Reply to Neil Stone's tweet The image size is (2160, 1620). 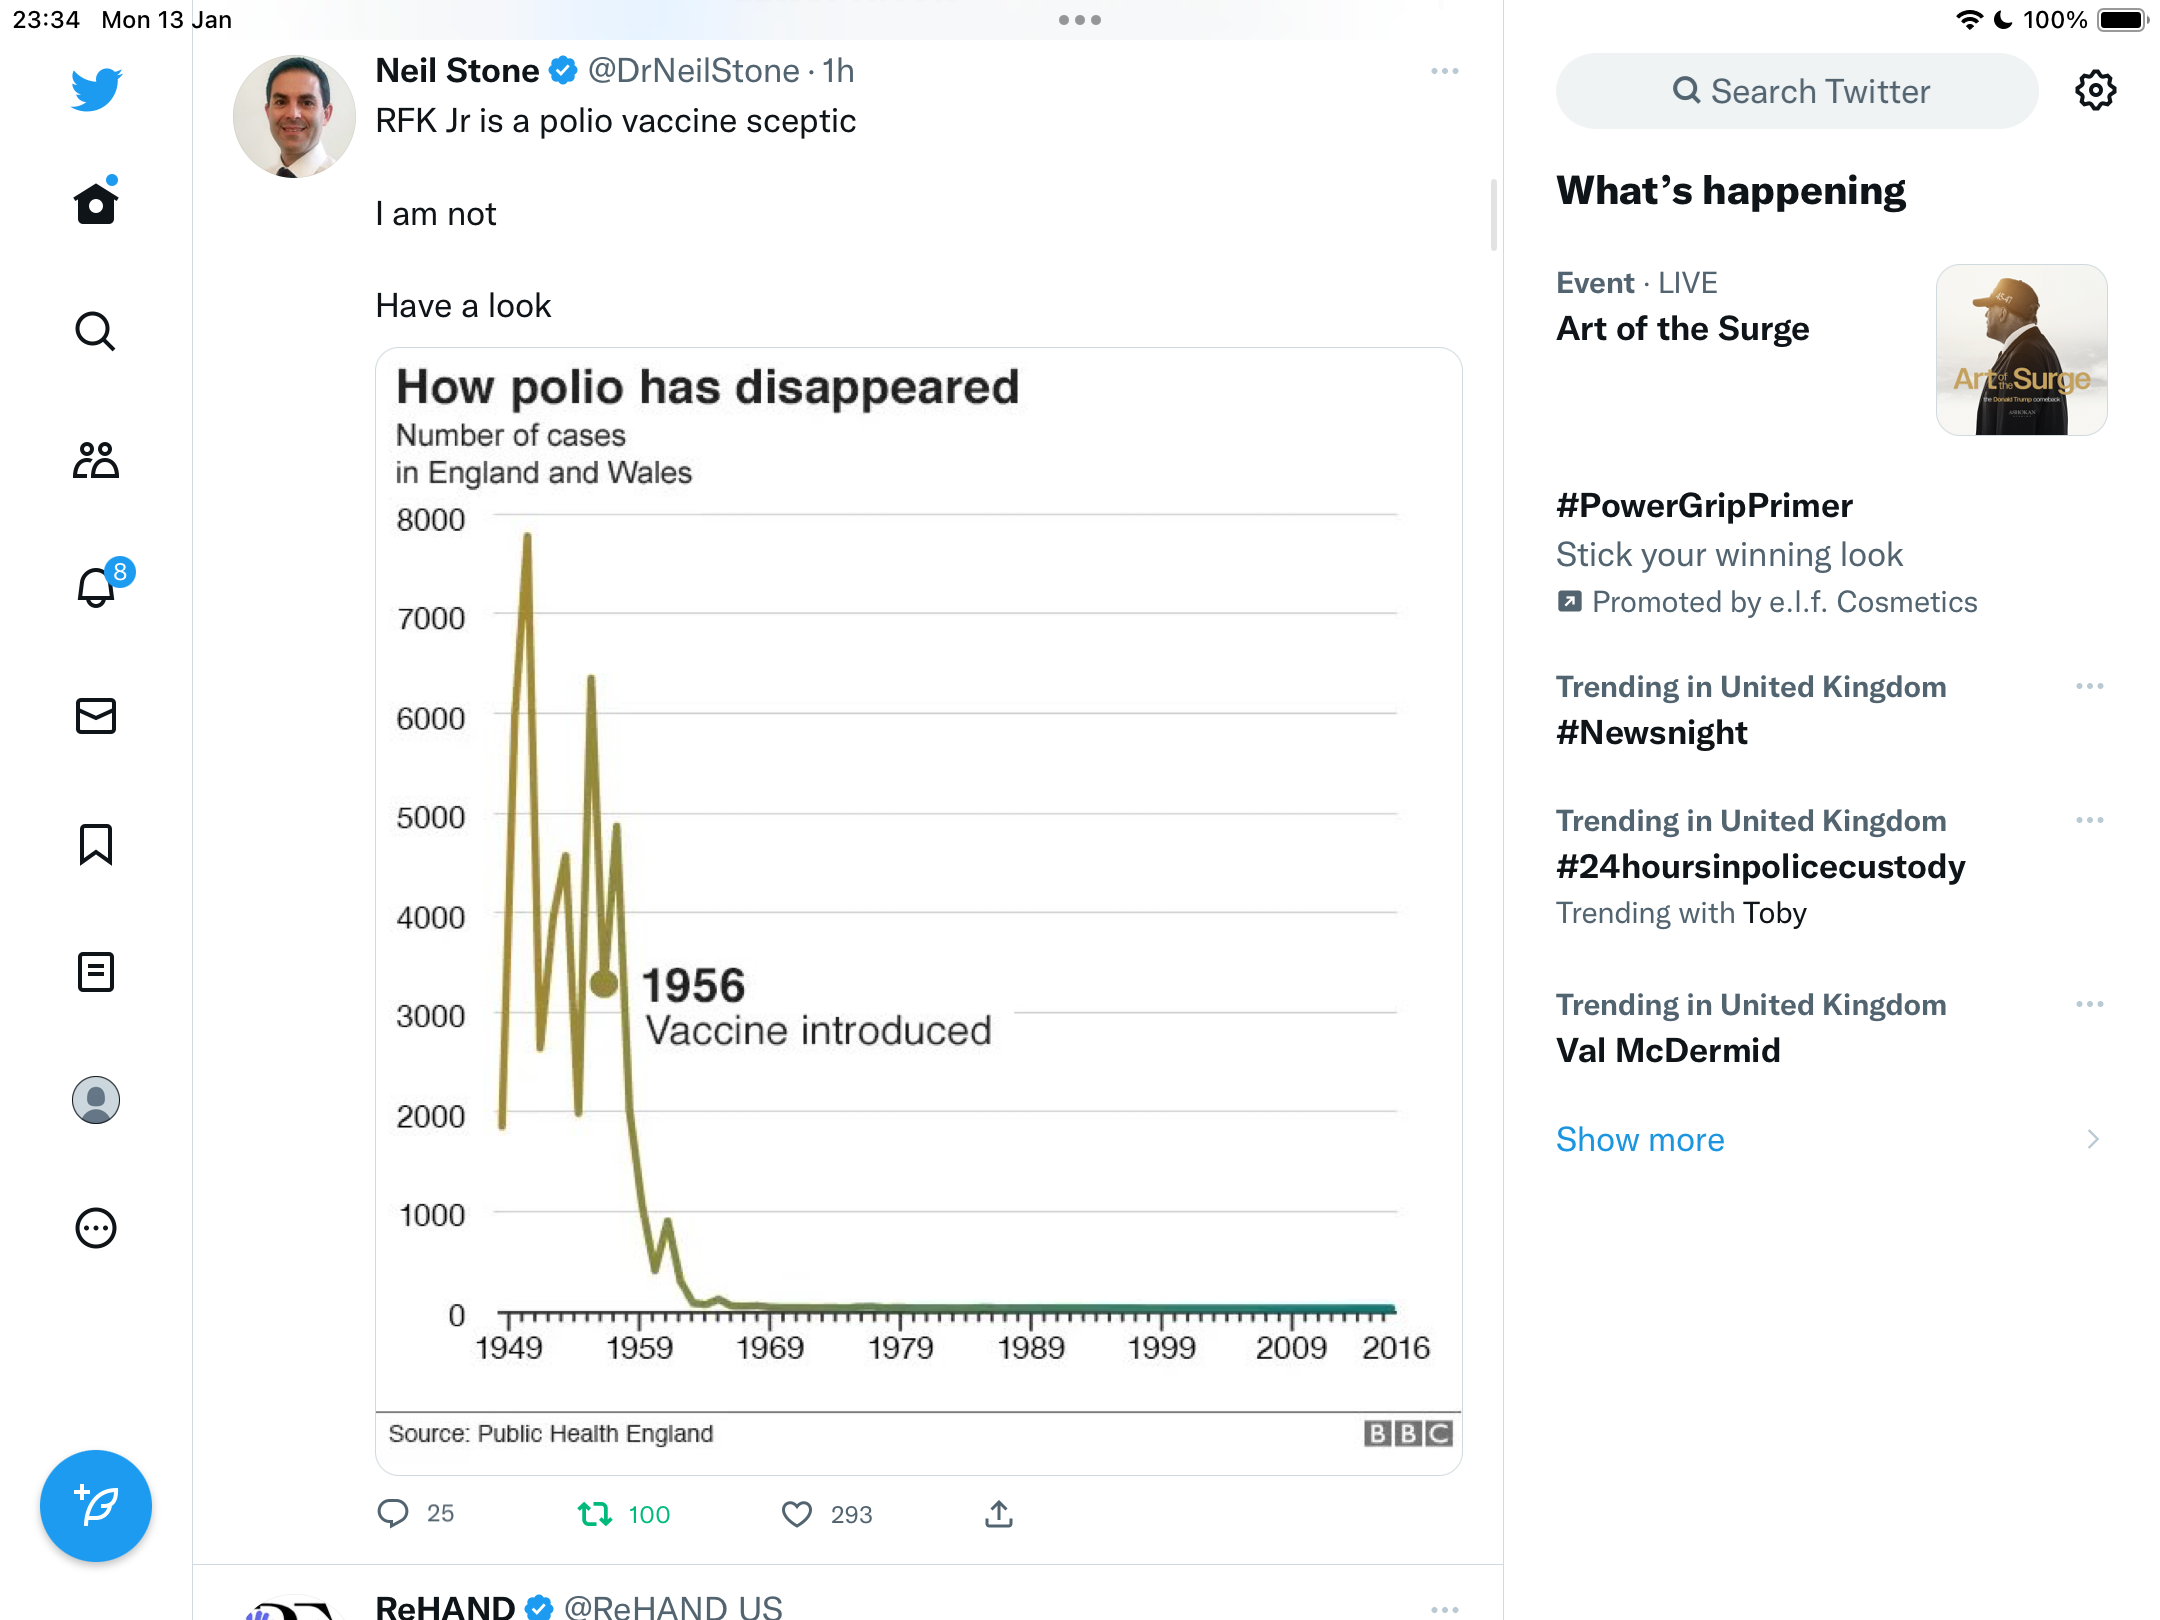coord(415,1513)
